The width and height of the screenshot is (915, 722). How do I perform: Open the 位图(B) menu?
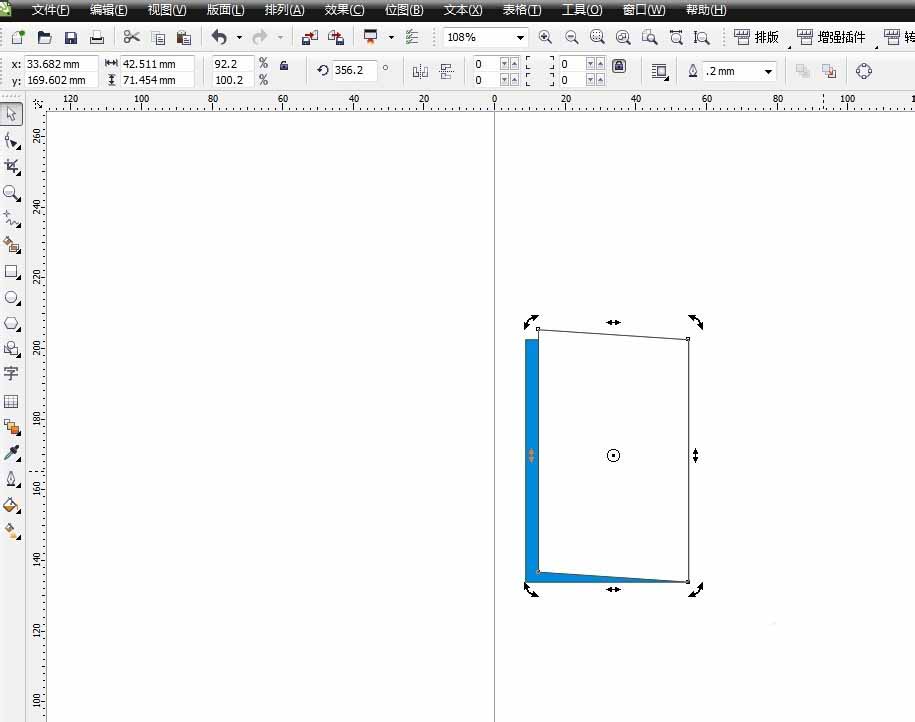[x=403, y=10]
